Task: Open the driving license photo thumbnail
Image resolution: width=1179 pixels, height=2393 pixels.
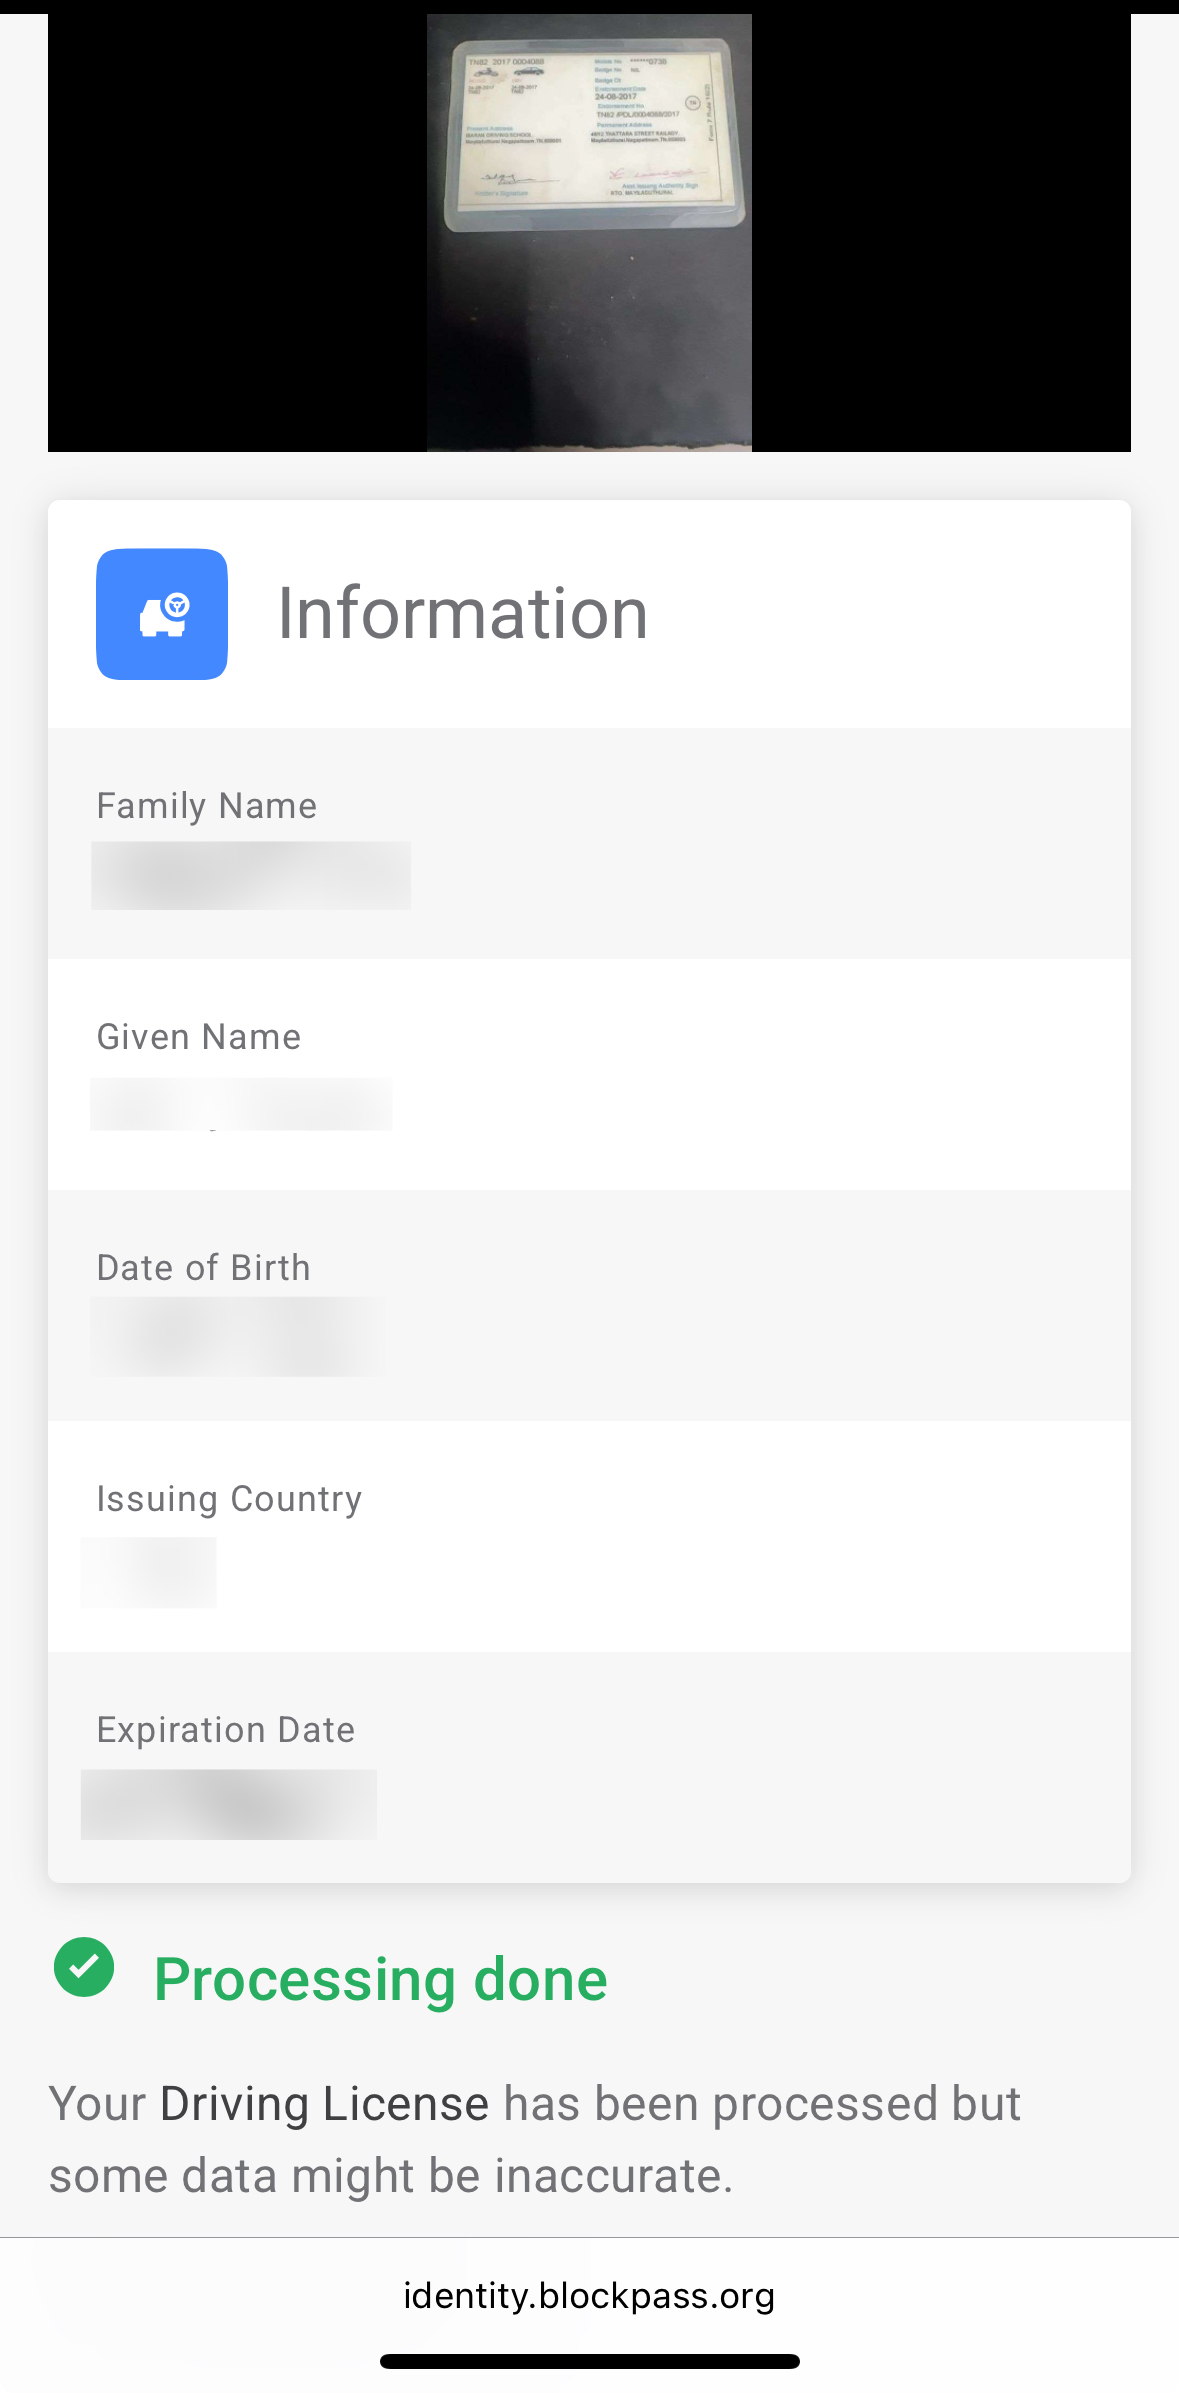Action: tap(589, 232)
